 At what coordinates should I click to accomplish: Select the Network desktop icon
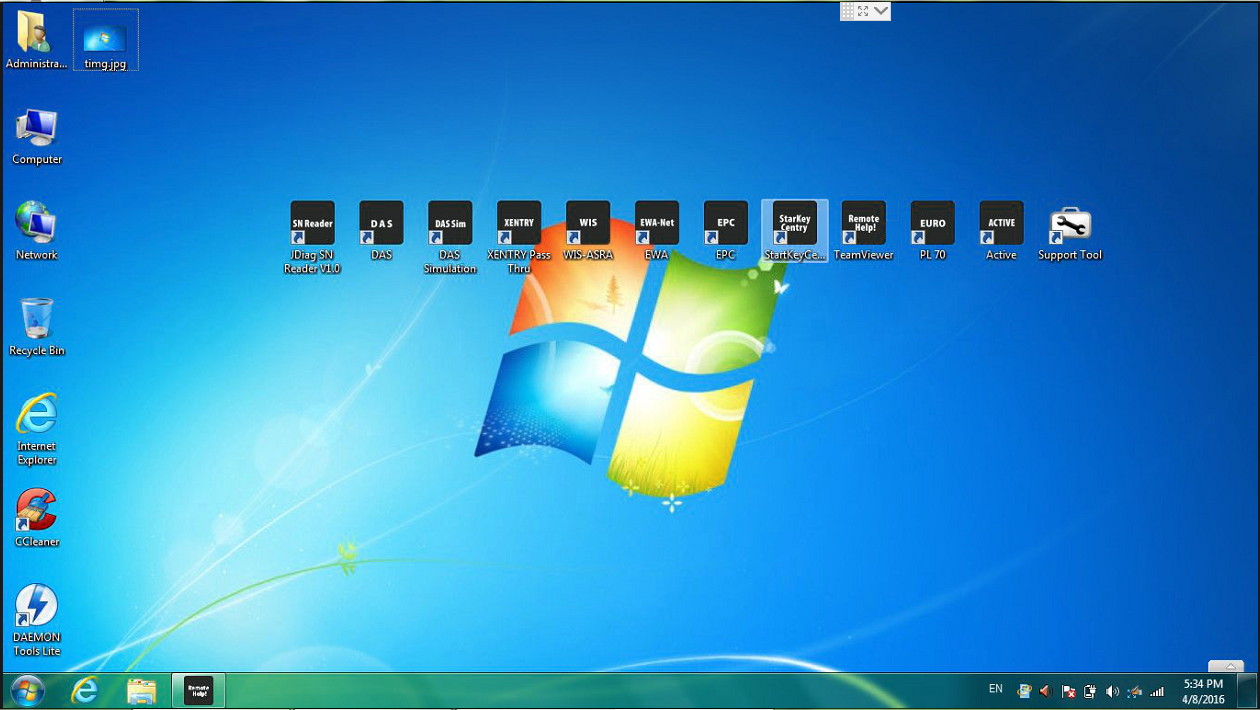37,232
